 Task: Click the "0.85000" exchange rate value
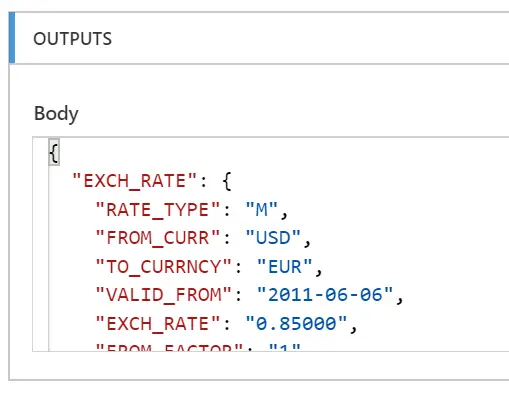(x=296, y=324)
